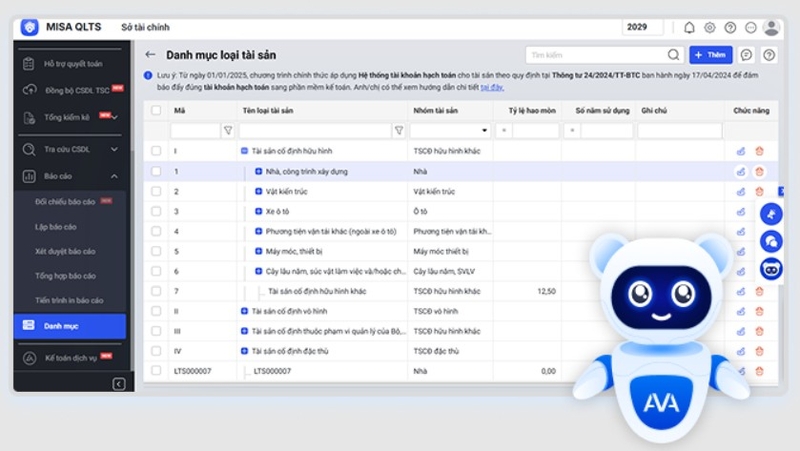Select Danh mục in the sidebar
Image resolution: width=800 pixels, height=451 pixels.
pyautogui.click(x=70, y=325)
